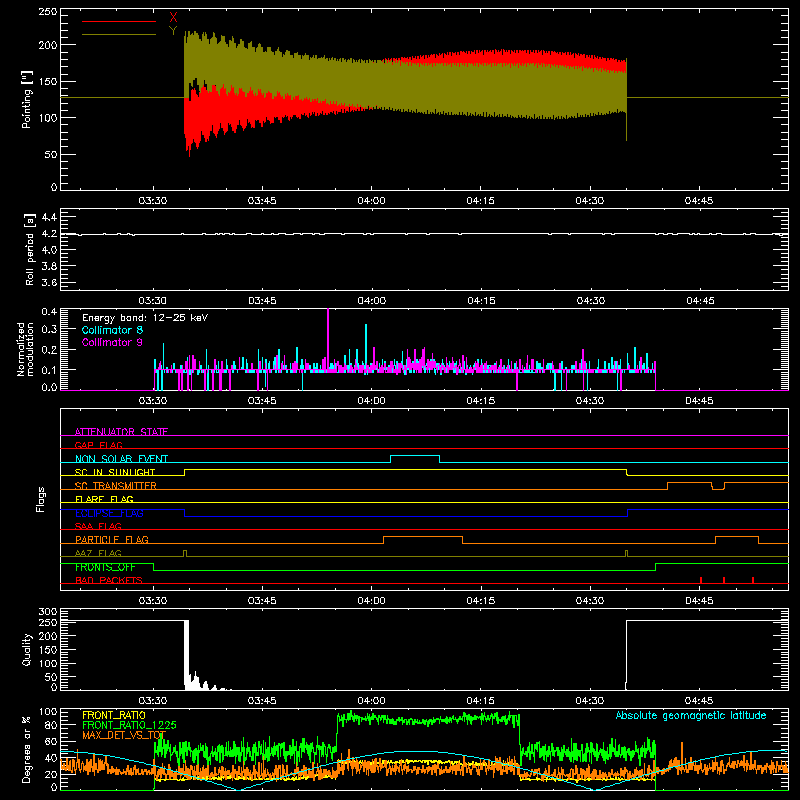This screenshot has height=800, width=800.
Task: Click the PARTICLE_FLAG label
Action: [x=112, y=539]
